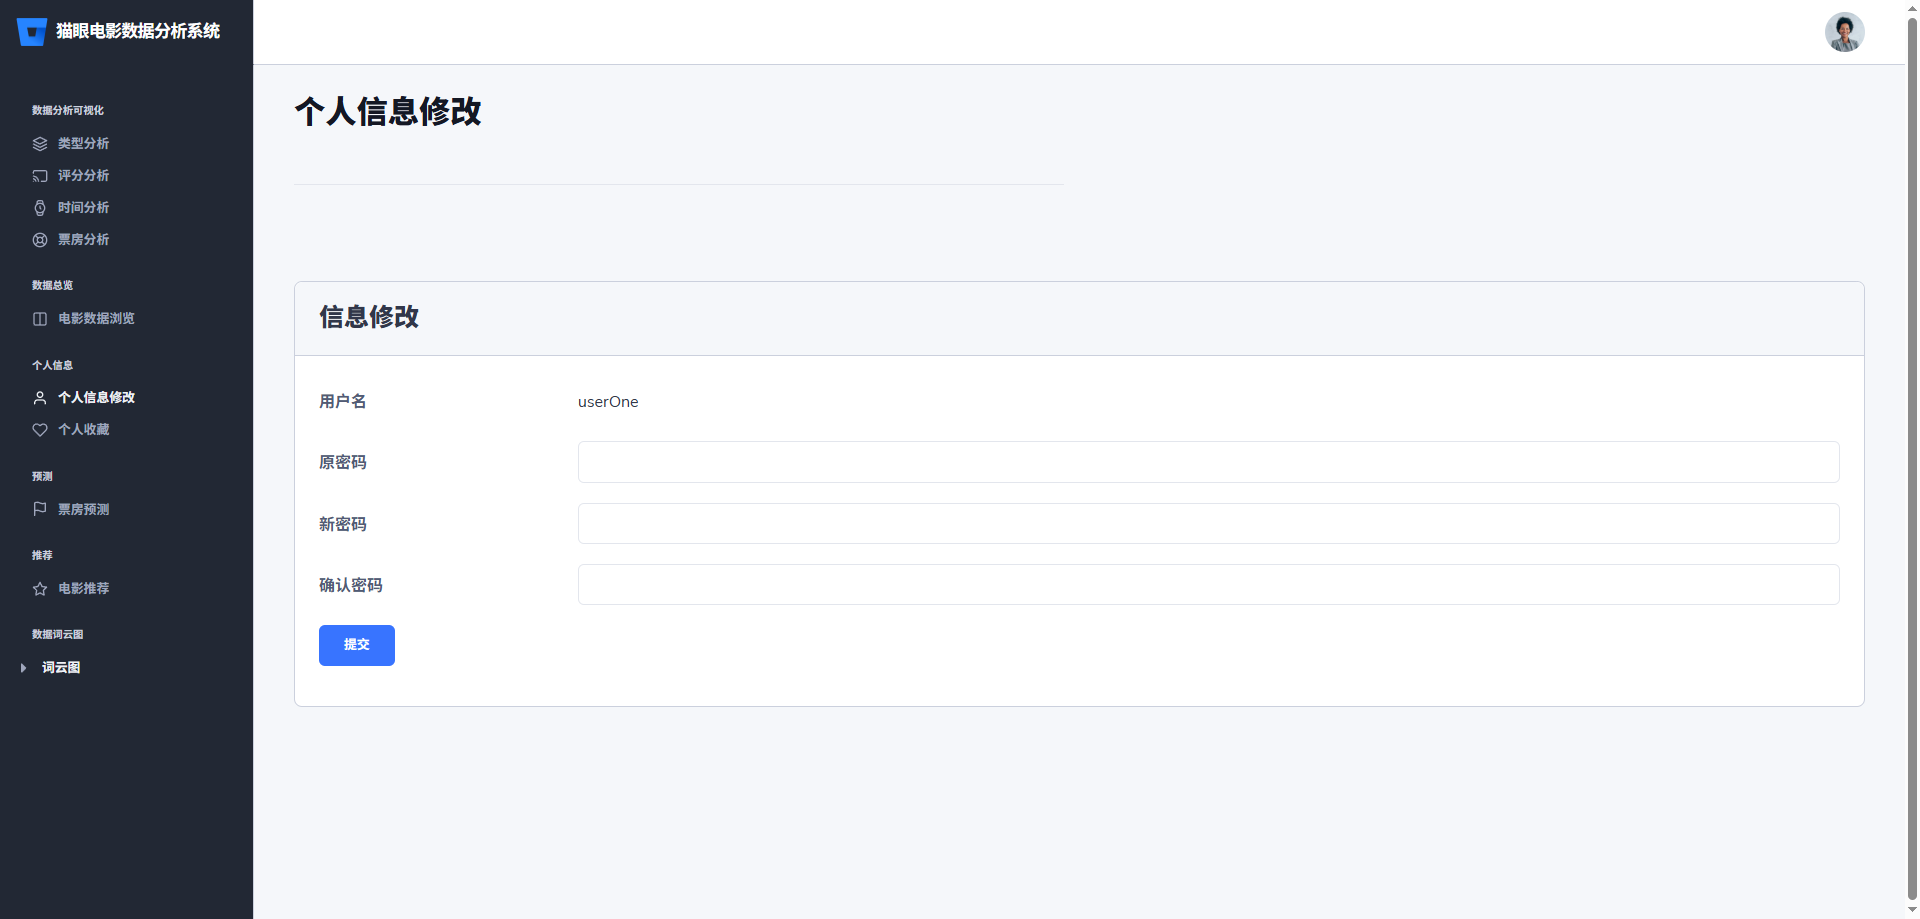Click into the 新密码 text box
Screen dimensions: 1920x919
tap(1208, 524)
